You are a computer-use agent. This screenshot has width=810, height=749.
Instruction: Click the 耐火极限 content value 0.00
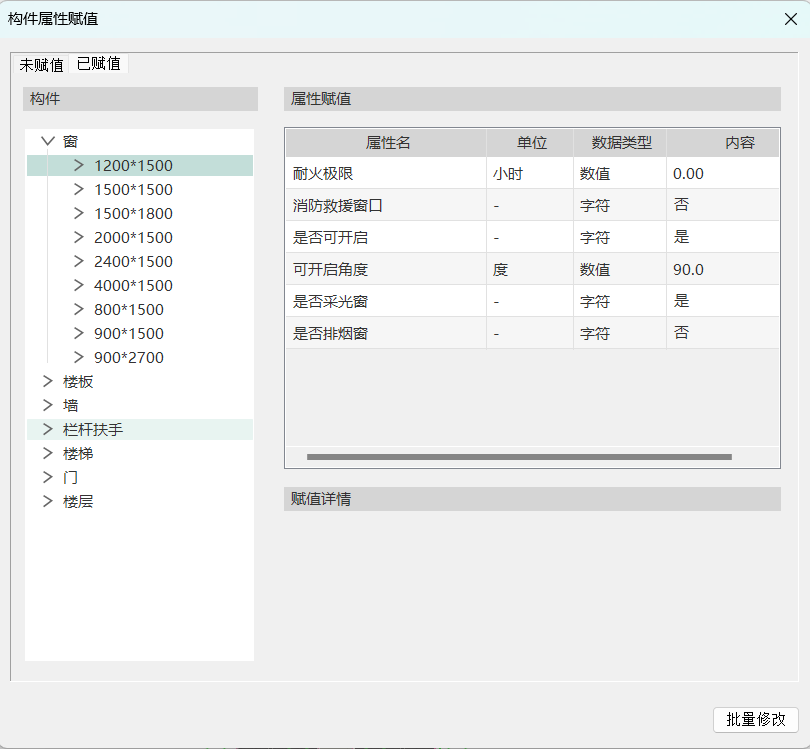(688, 173)
